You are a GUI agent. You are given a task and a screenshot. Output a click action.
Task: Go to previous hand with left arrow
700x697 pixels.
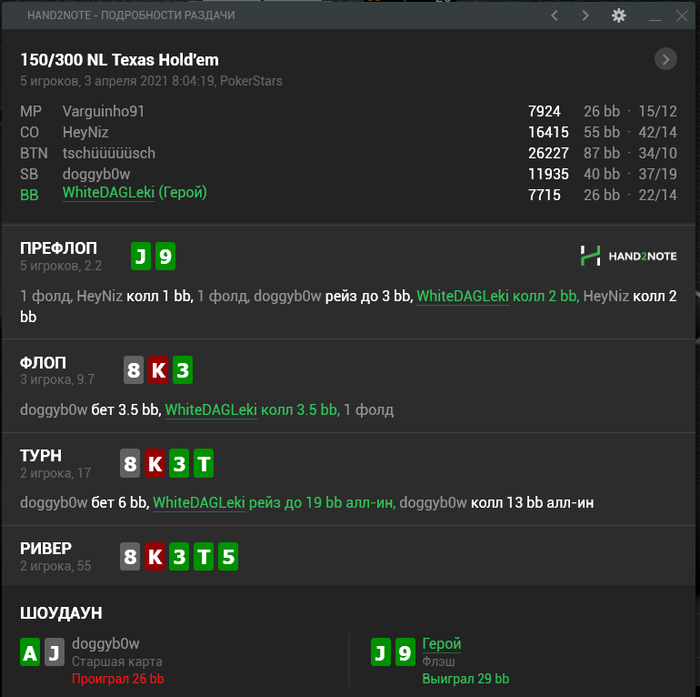pyautogui.click(x=554, y=16)
